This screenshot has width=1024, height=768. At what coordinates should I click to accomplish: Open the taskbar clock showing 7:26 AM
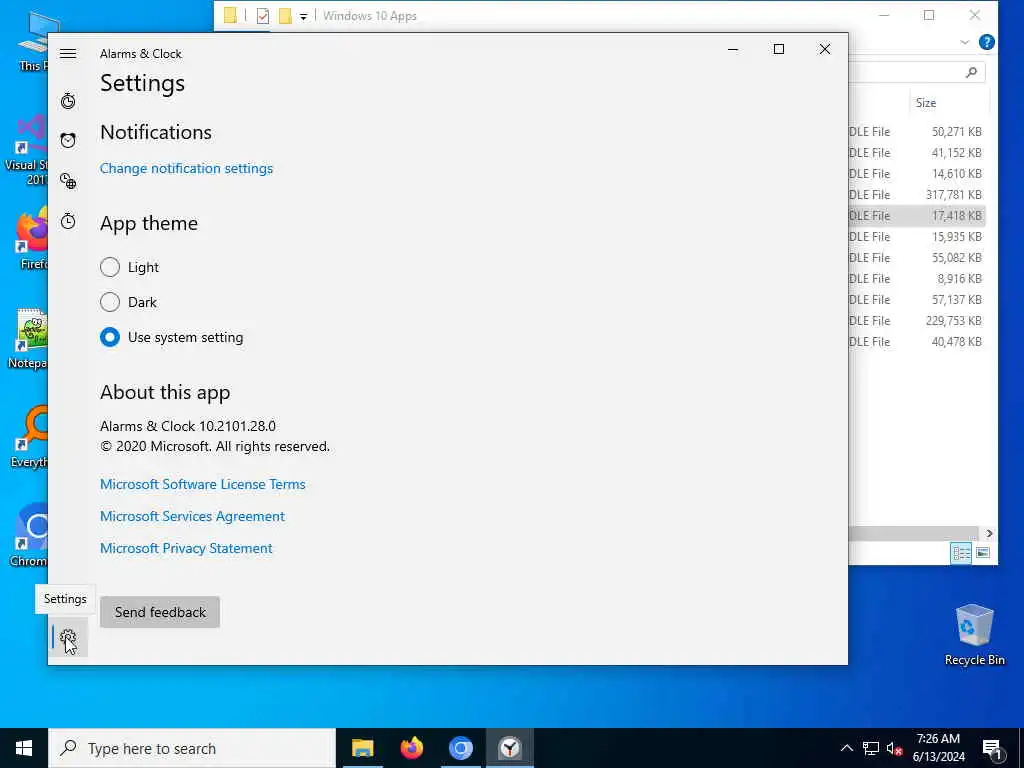938,748
